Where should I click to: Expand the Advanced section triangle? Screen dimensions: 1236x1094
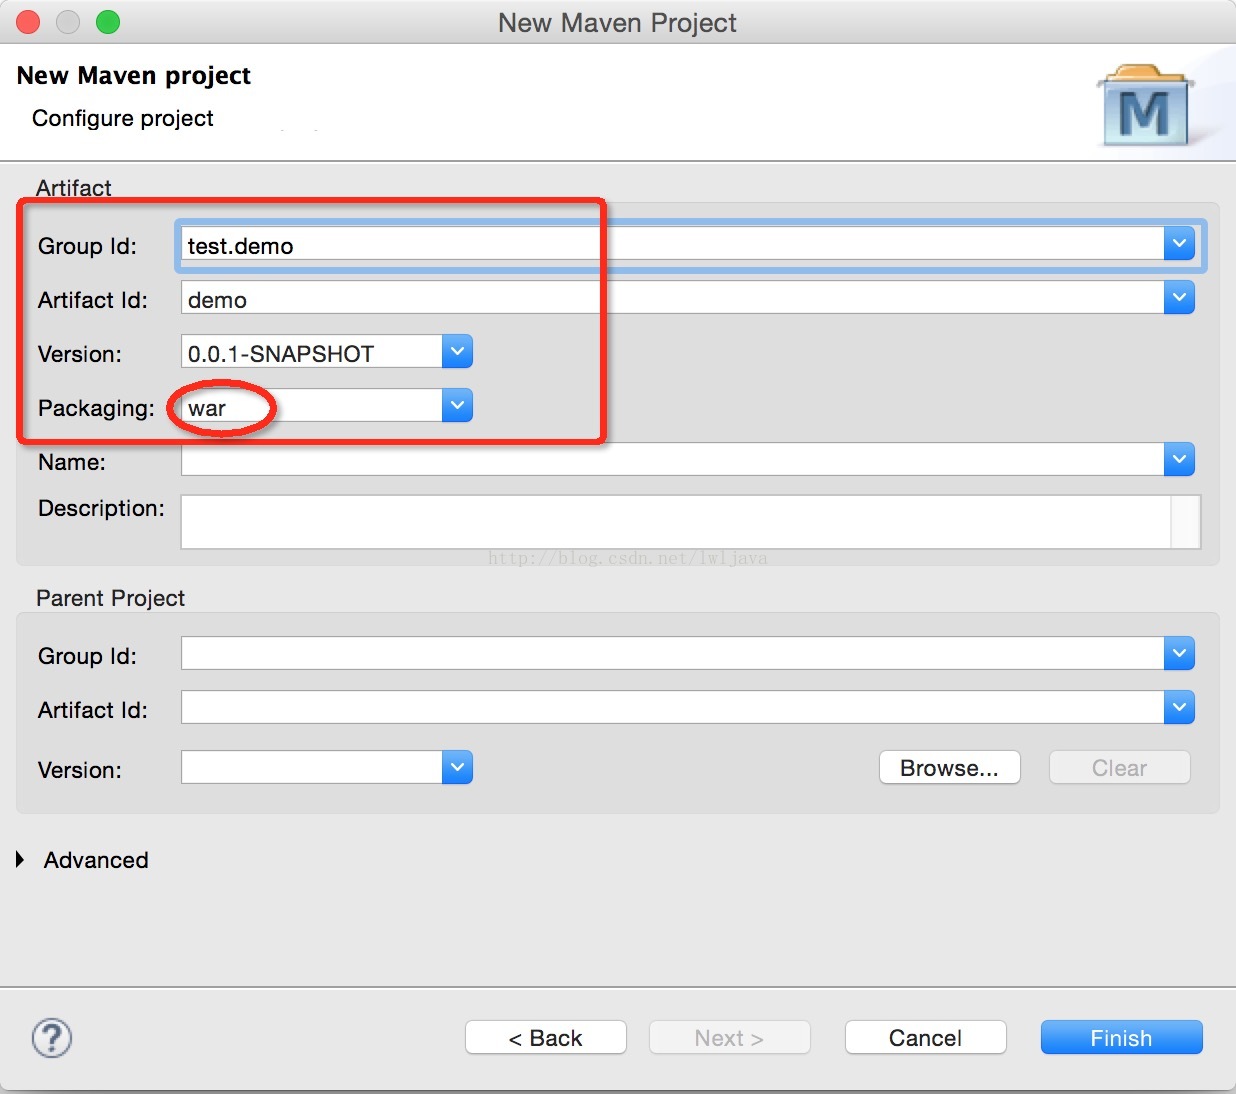click(x=20, y=860)
